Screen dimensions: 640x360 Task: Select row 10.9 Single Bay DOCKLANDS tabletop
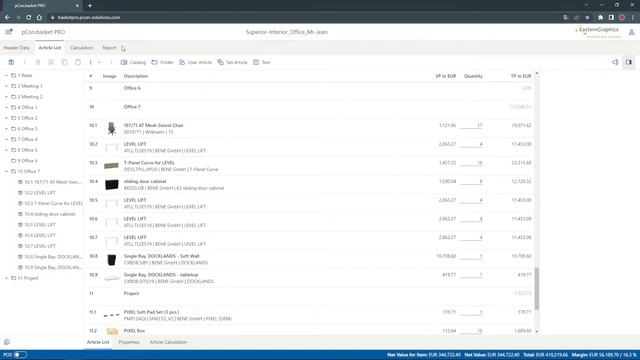tap(310, 278)
